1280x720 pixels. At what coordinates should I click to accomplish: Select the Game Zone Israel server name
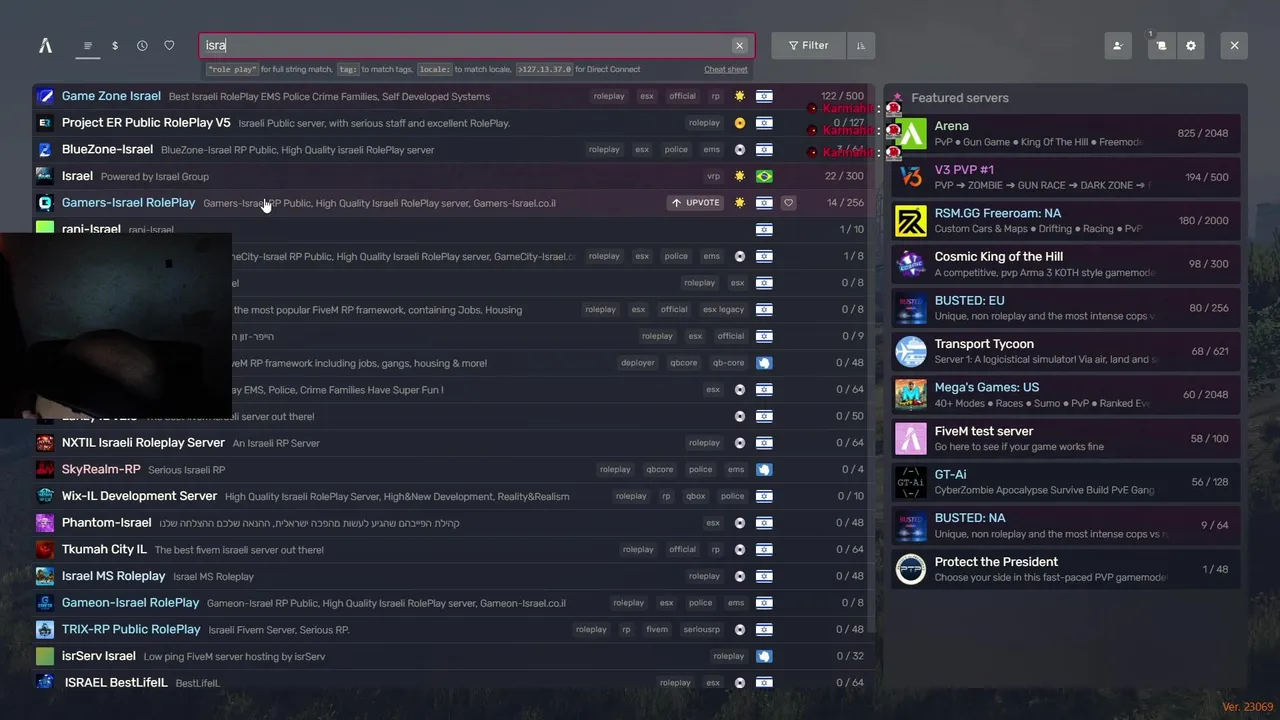[111, 96]
